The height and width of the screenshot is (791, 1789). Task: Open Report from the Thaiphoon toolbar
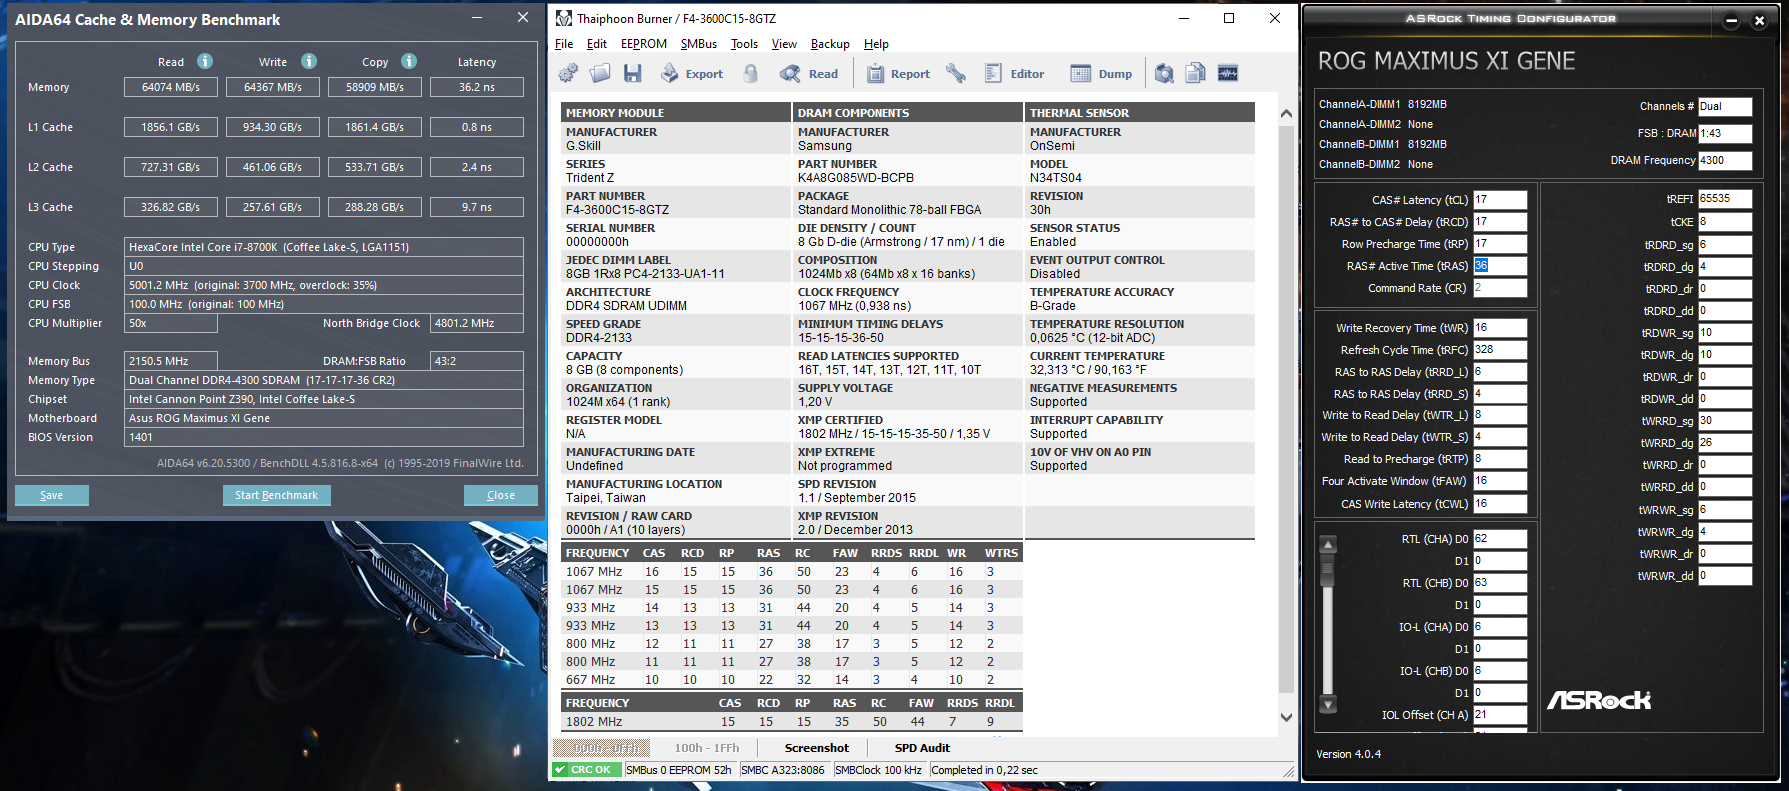[898, 73]
